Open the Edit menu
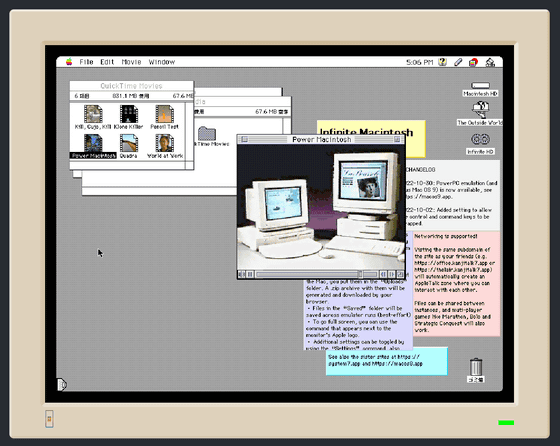 [x=107, y=62]
